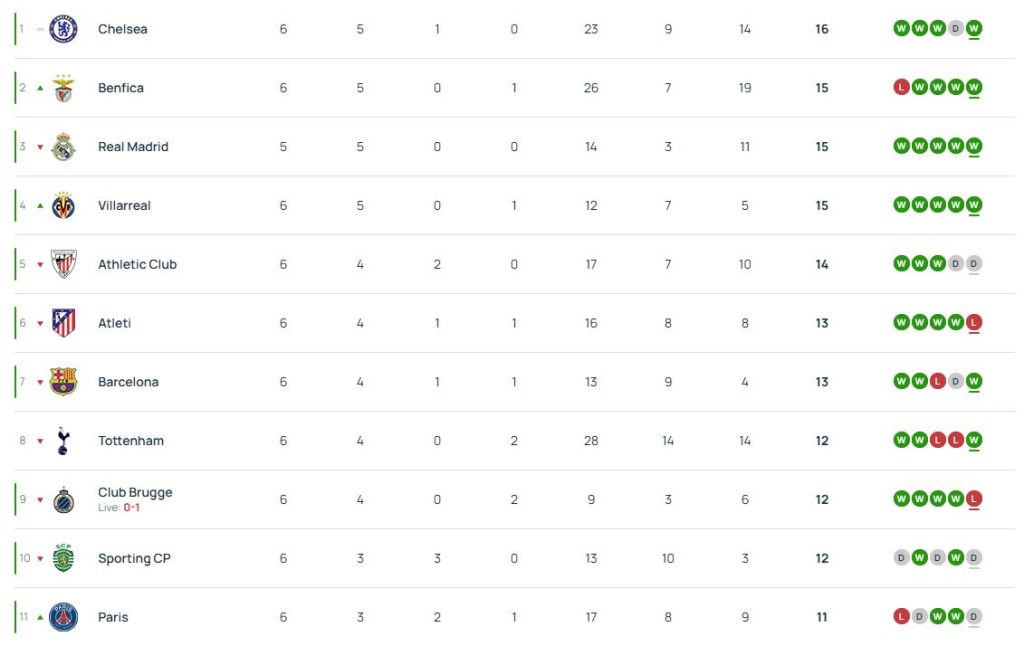Click the Chelsea club crest
This screenshot has width=1024, height=646.
[x=63, y=29]
